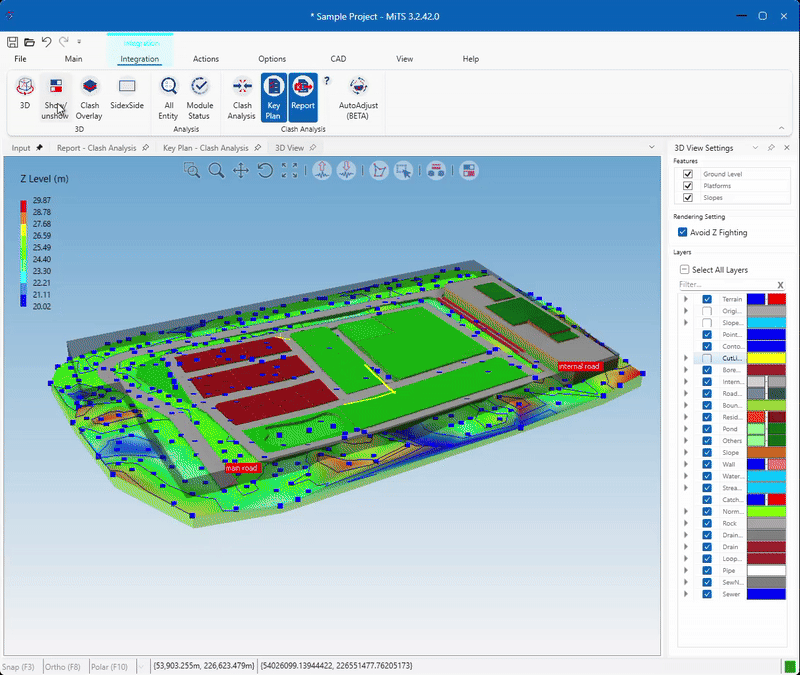Click the lower level down-arrow icon
This screenshot has height=675, width=800.
[x=346, y=170]
